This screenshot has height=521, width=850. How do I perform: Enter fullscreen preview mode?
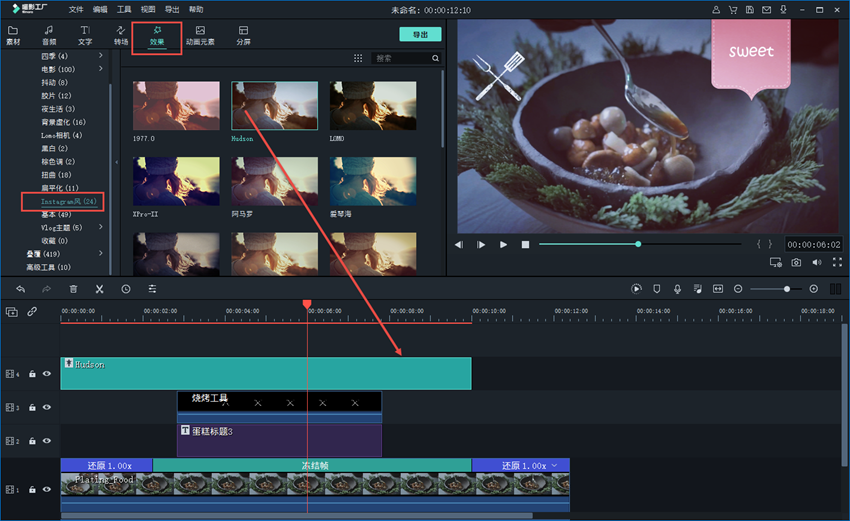coord(836,263)
